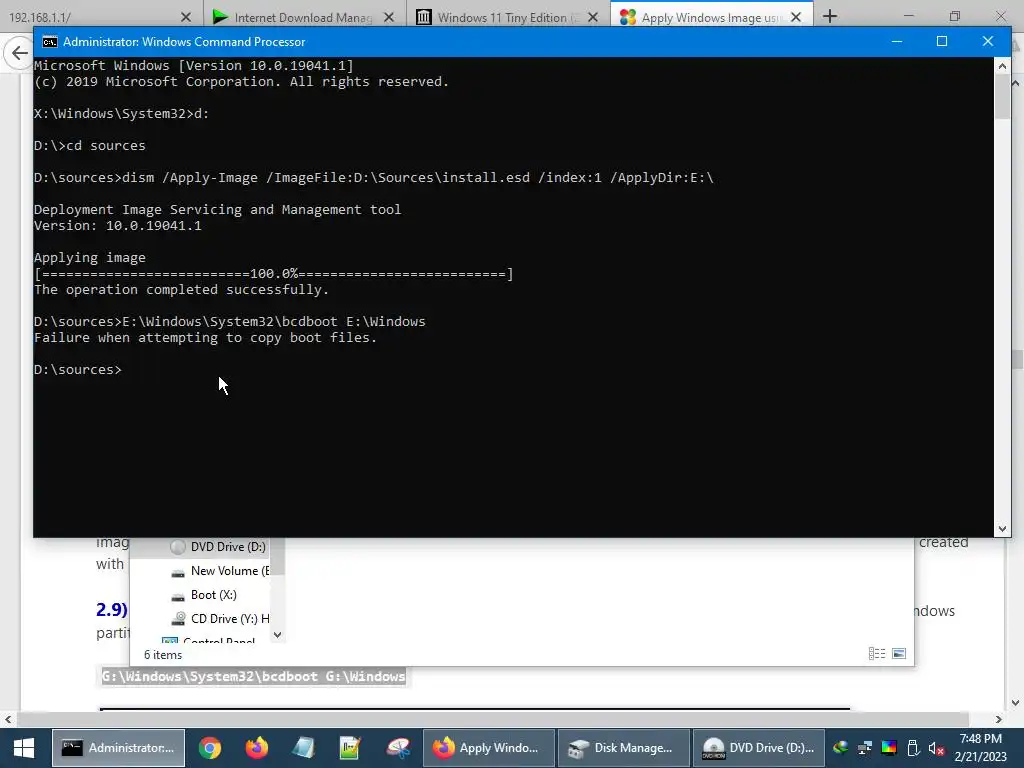The height and width of the screenshot is (768, 1024).
Task: Click the 100.0% progress bar line
Action: pos(274,274)
